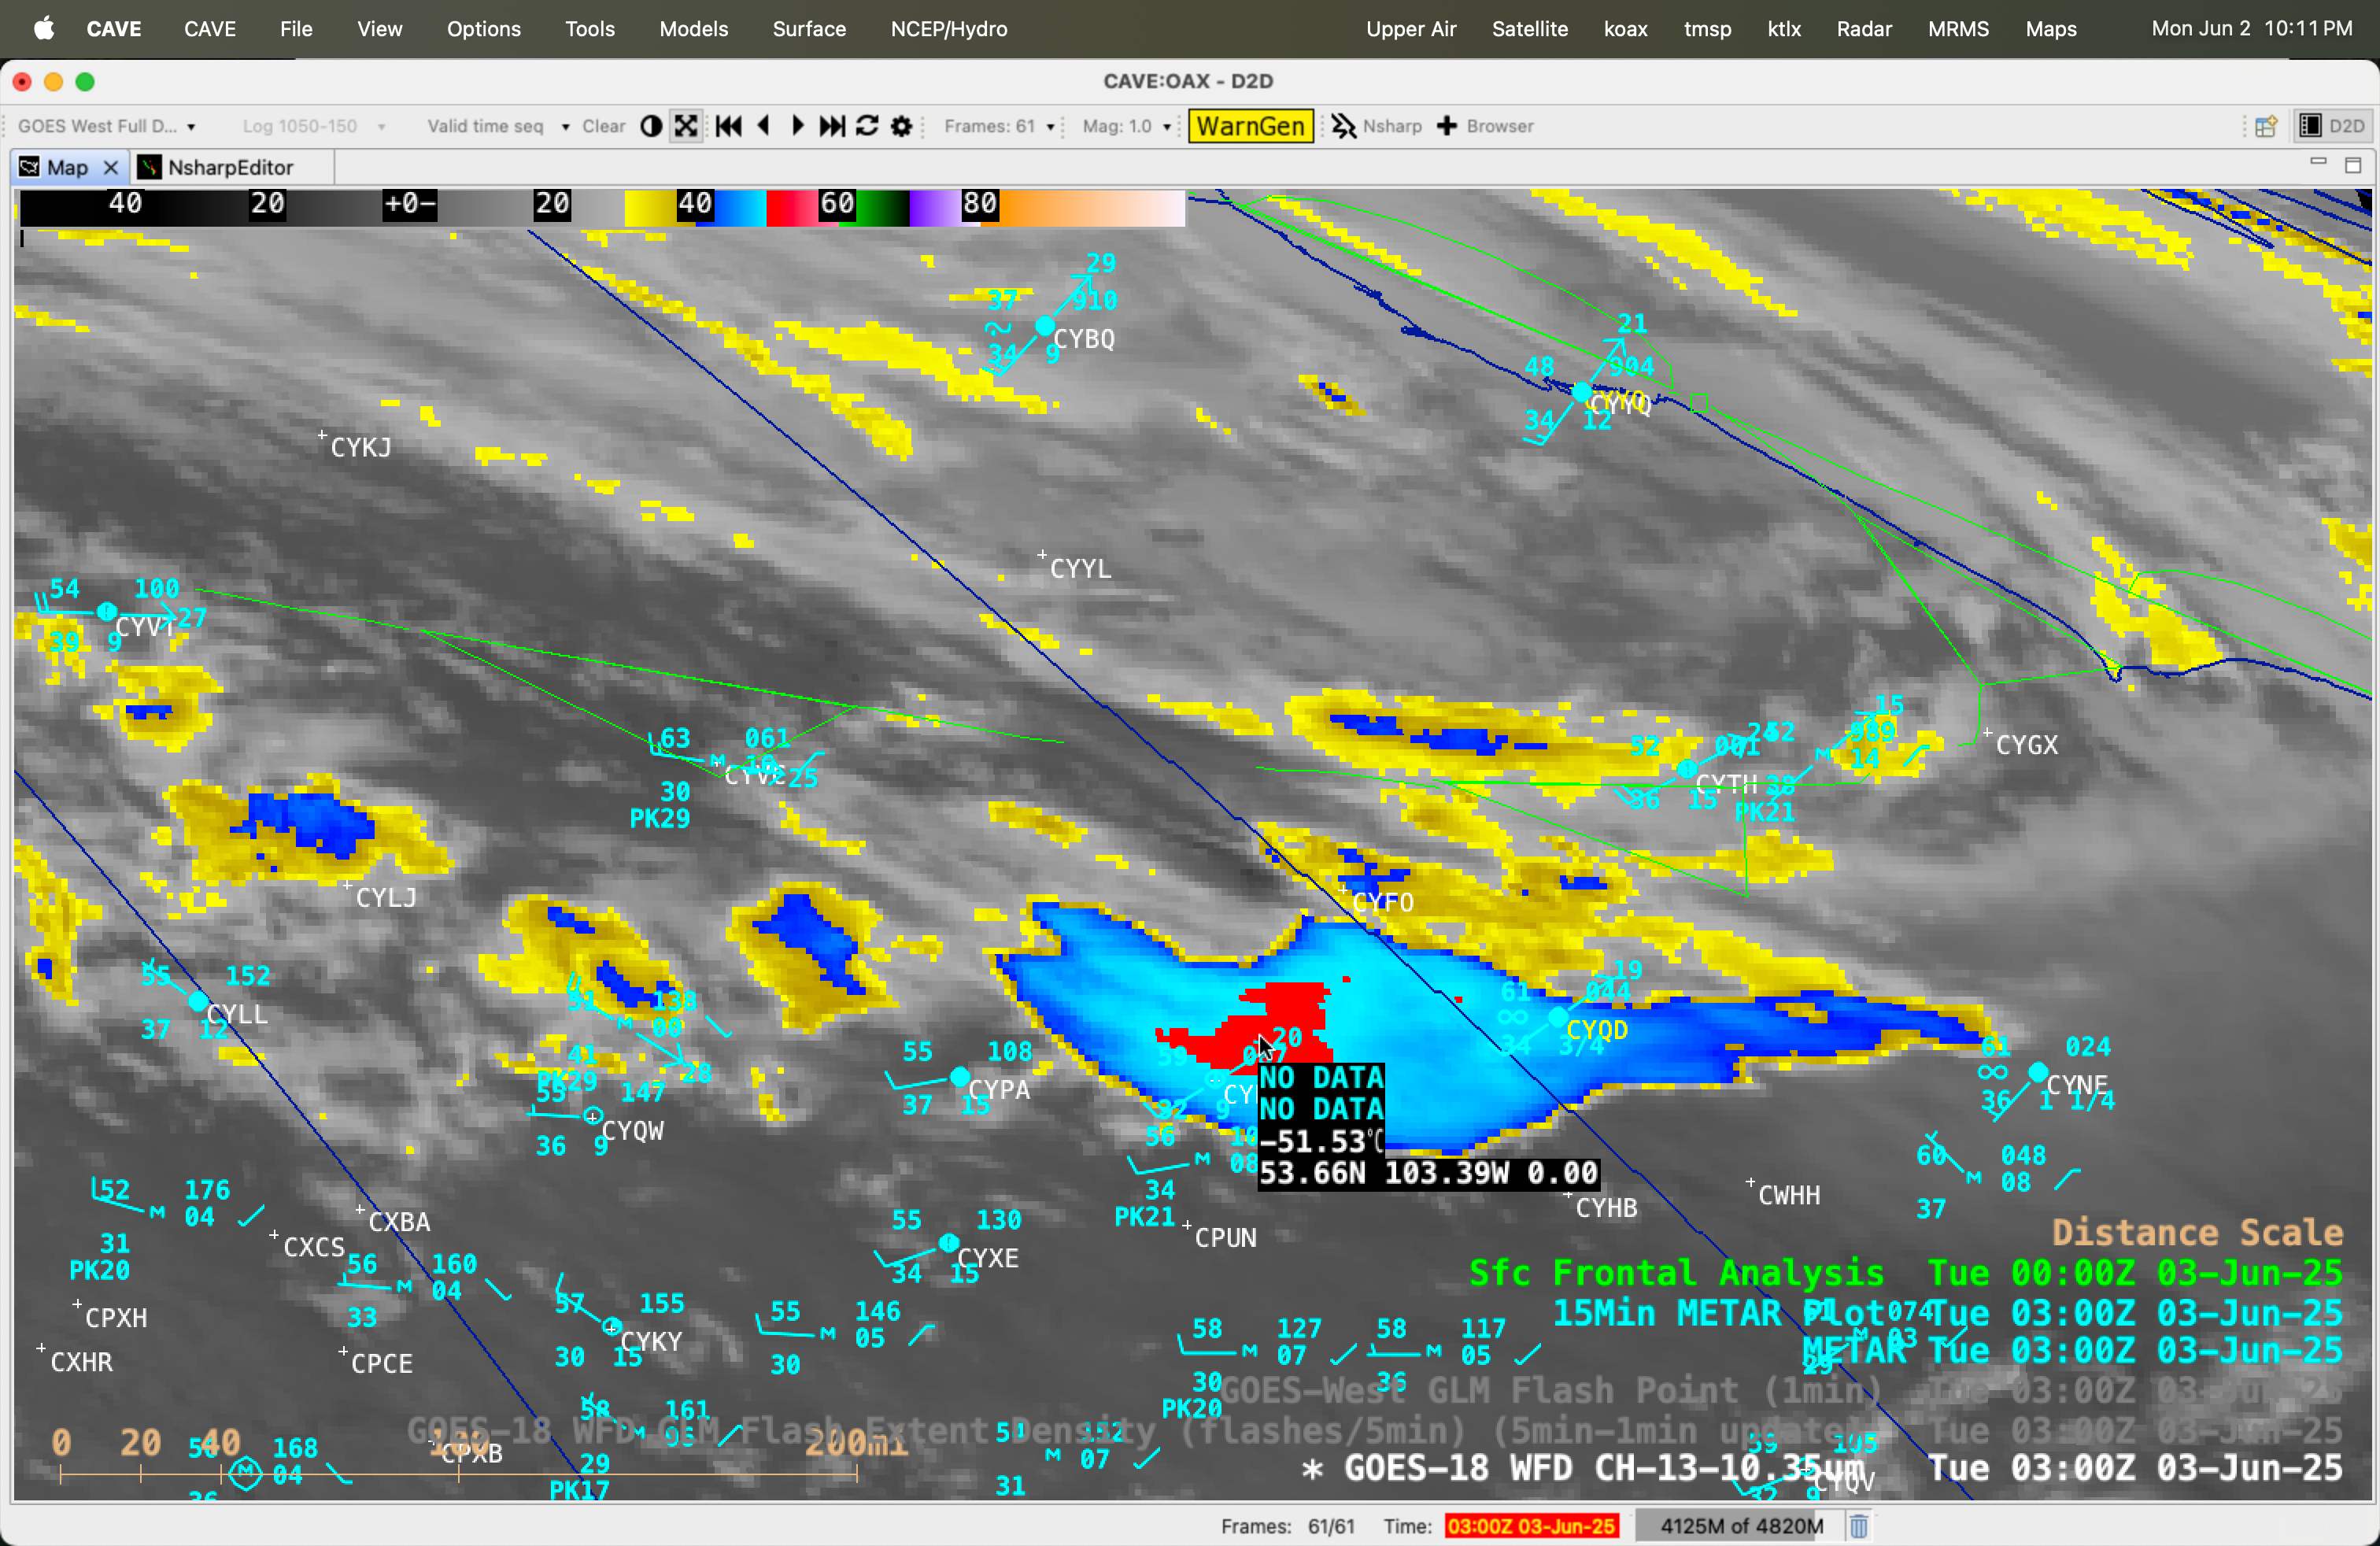Open the Satellite menu
The width and height of the screenshot is (2380, 1546).
point(1530,28)
